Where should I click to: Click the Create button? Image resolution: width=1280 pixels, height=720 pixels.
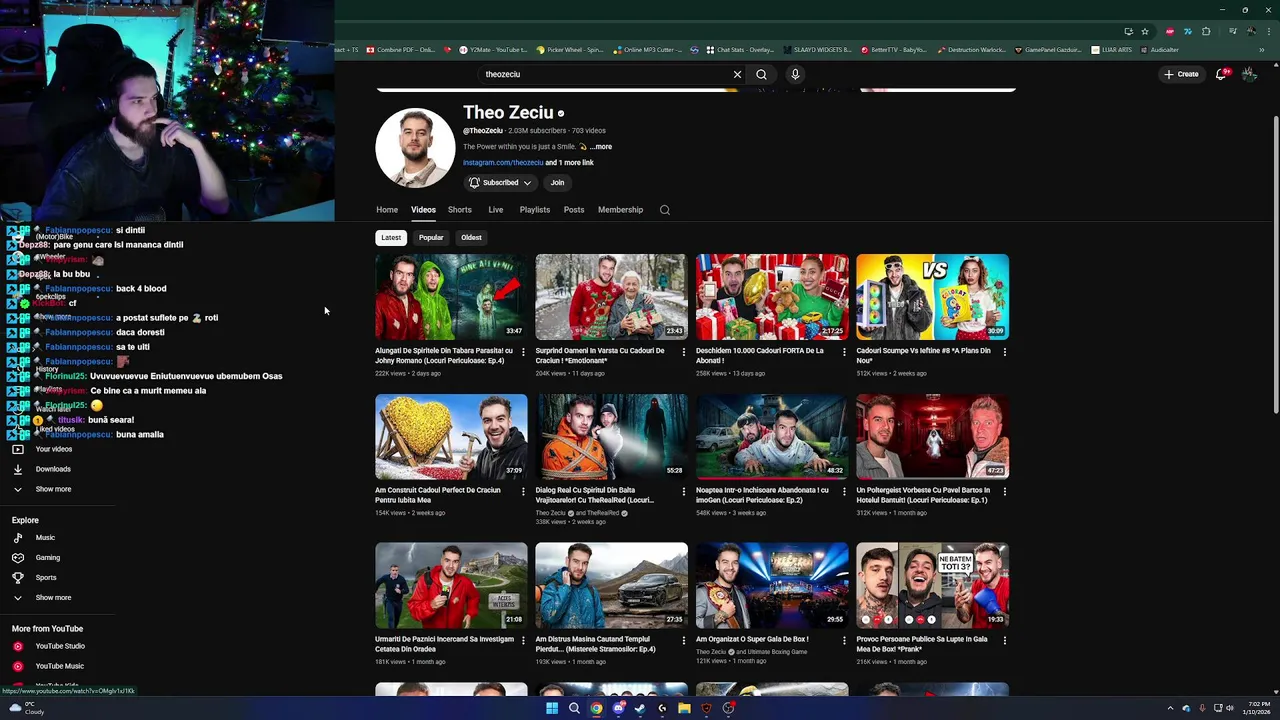click(1181, 74)
